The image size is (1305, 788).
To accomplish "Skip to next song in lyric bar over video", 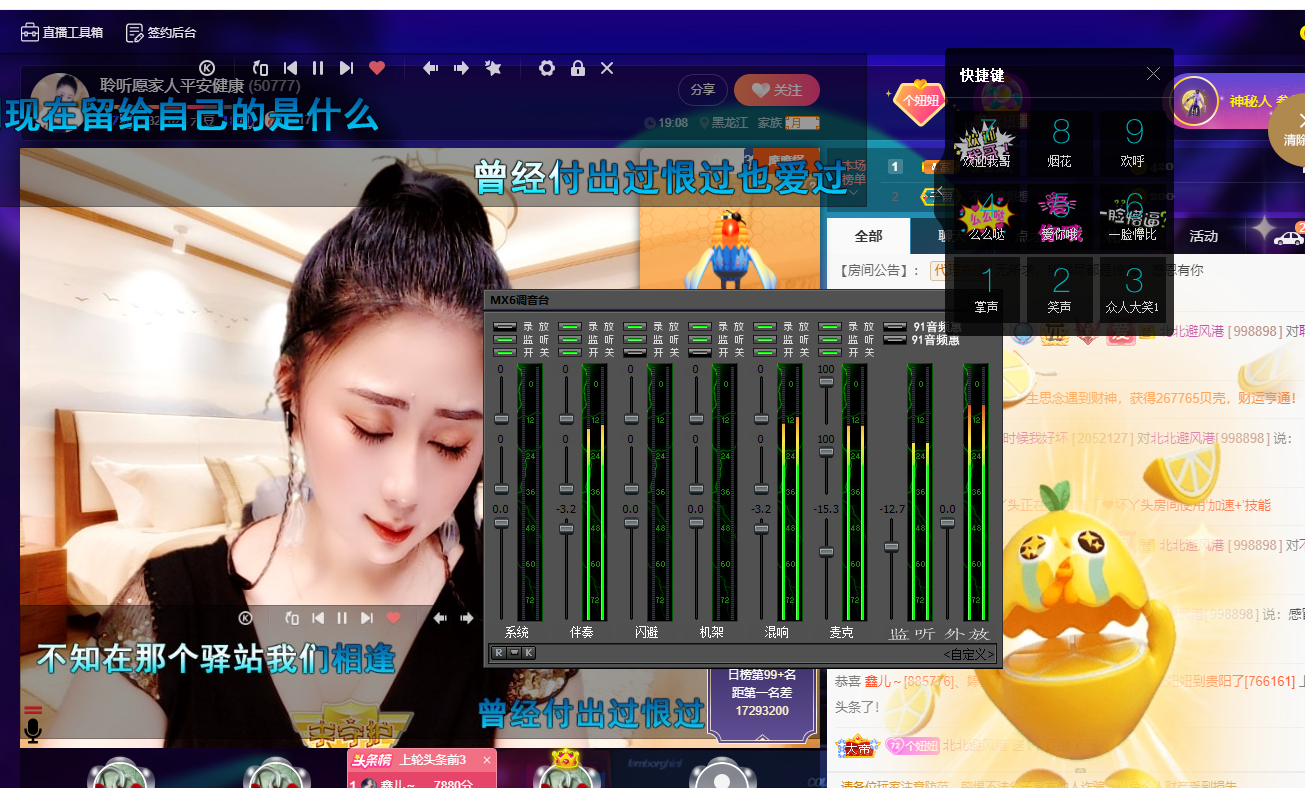I will coord(367,618).
